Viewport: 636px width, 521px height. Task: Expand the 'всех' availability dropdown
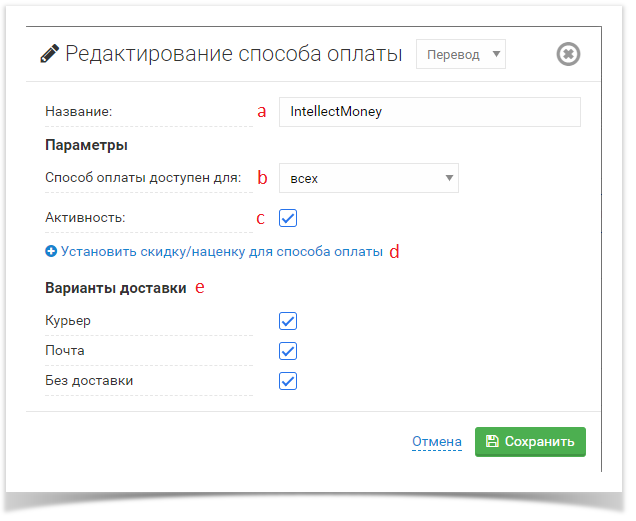[x=368, y=178]
